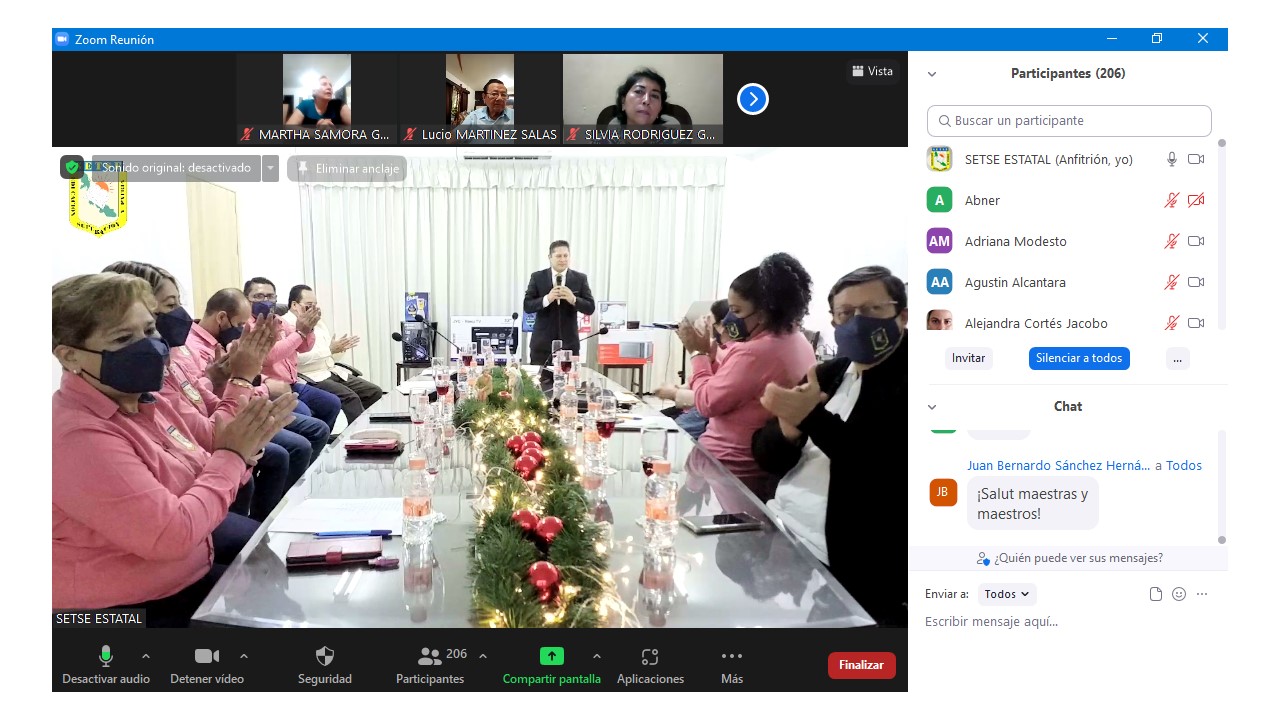Click Eliminar anclaje to unpin video
The width and height of the screenshot is (1280, 720).
pyautogui.click(x=347, y=168)
